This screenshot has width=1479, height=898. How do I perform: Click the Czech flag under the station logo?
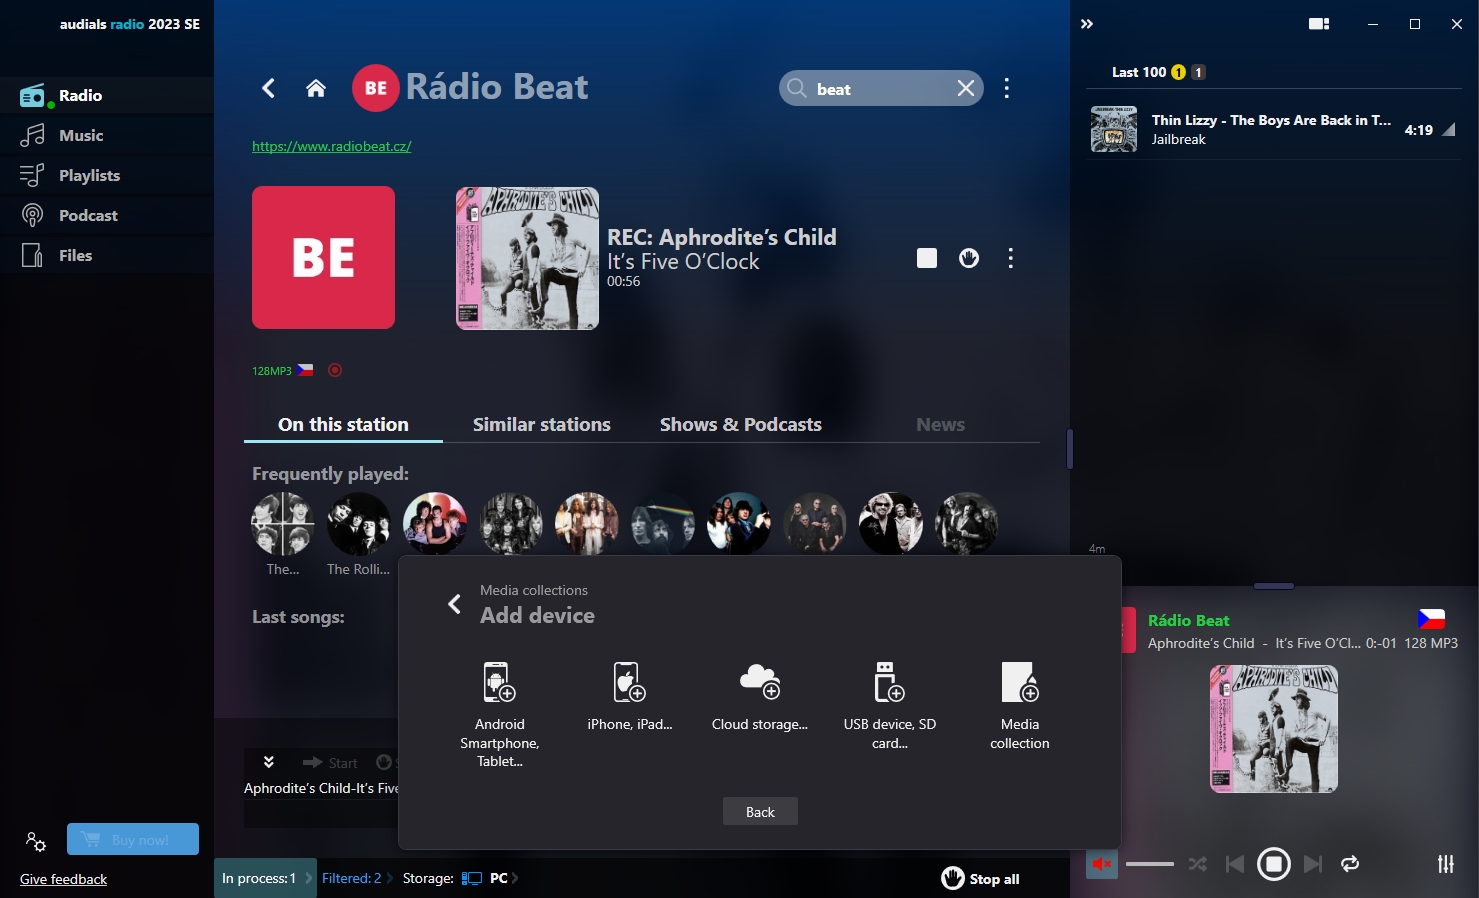pos(305,370)
